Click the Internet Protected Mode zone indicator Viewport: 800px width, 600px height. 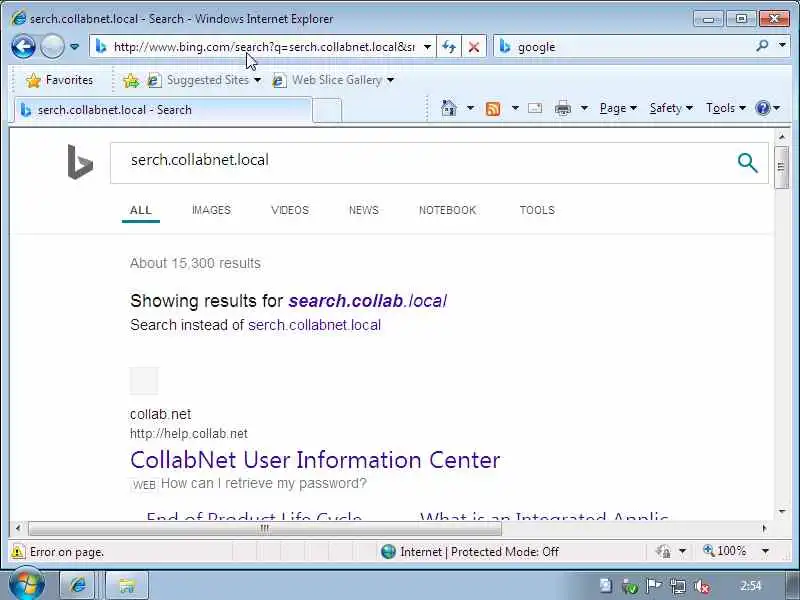[469, 552]
